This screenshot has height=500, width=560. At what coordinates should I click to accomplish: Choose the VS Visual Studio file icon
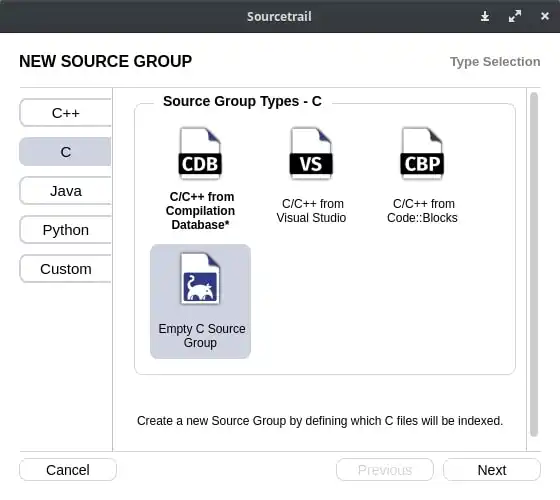(311, 153)
